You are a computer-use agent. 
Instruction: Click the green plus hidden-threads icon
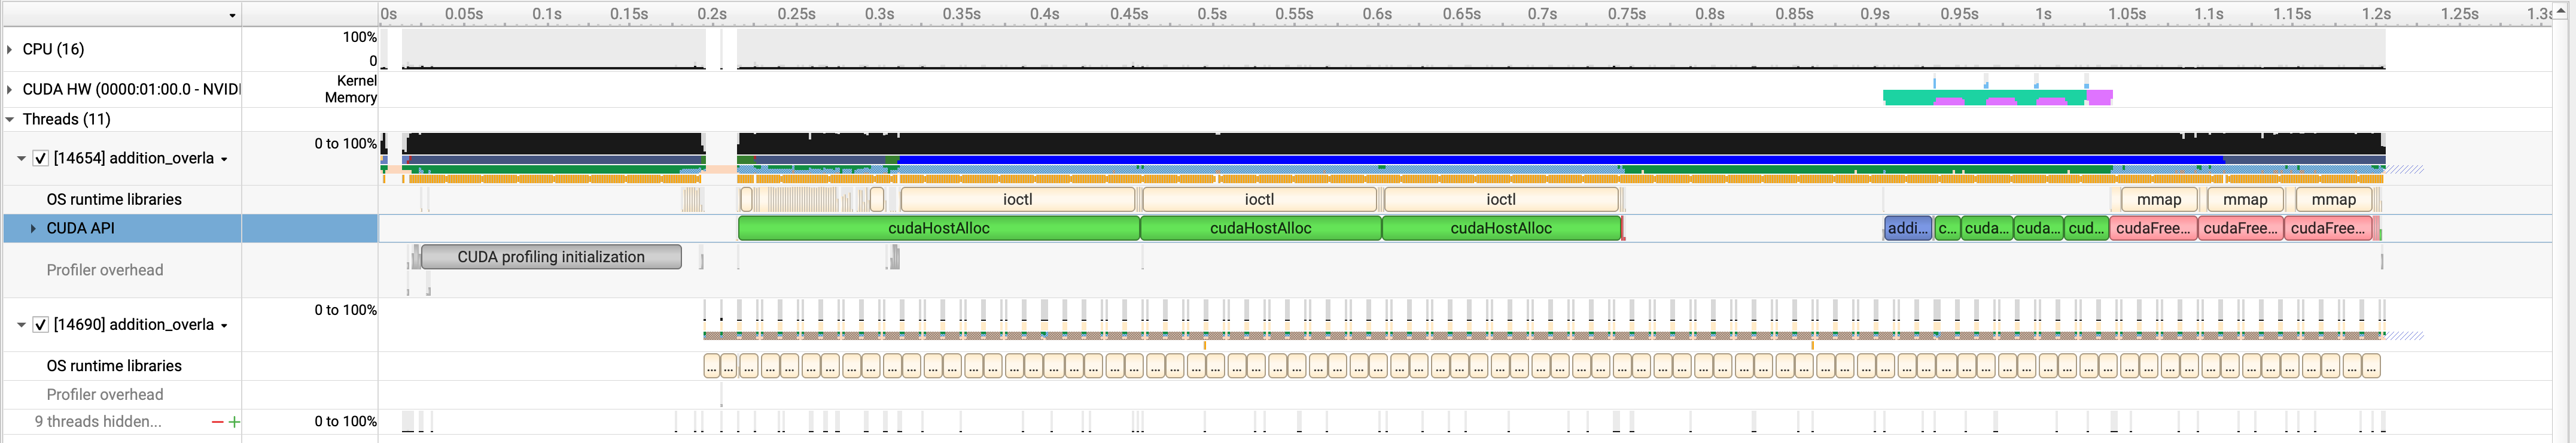[234, 422]
